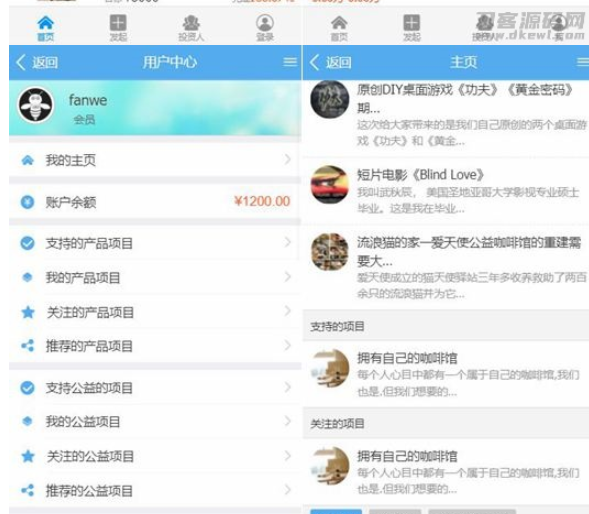Open 账户余额 row
Screen dimensions: 589x514
[x=155, y=202]
